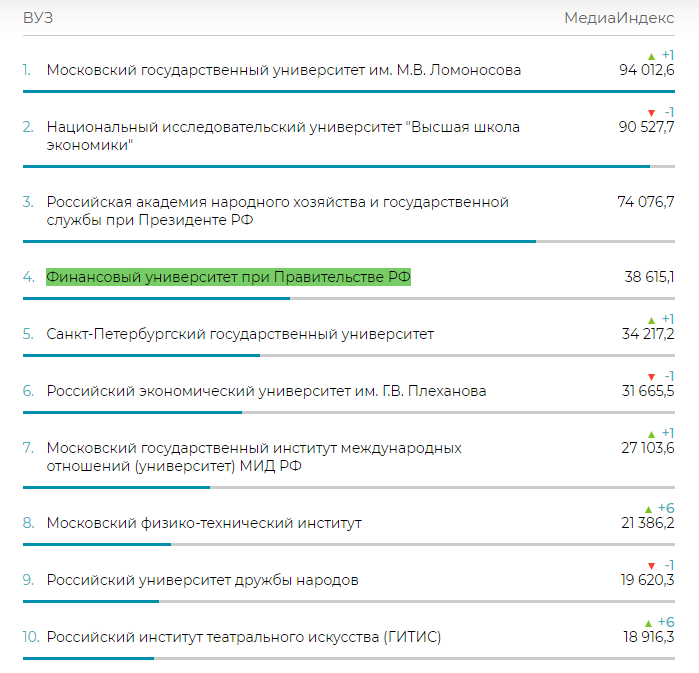The image size is (699, 673).
Task: Select Московский физико-технический институт
Action: pos(204,523)
